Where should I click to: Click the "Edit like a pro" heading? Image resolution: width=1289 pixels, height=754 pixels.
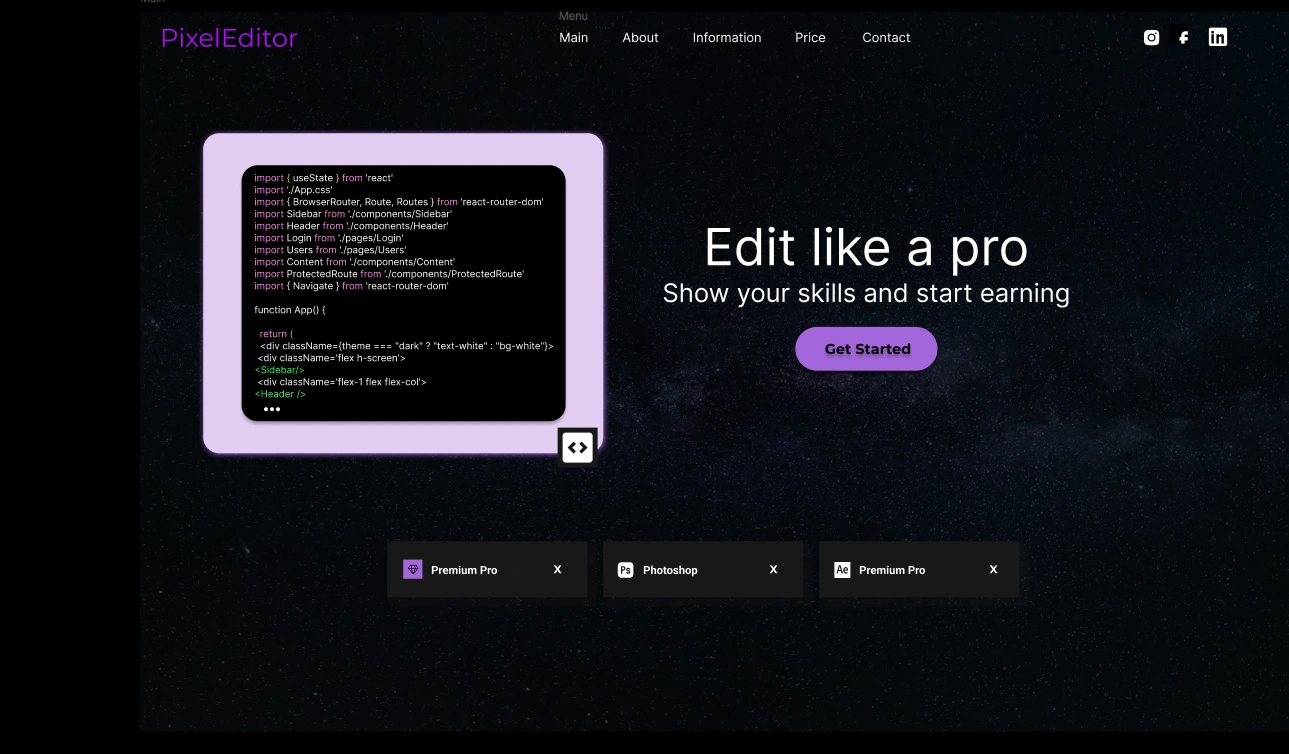pyautogui.click(x=866, y=247)
